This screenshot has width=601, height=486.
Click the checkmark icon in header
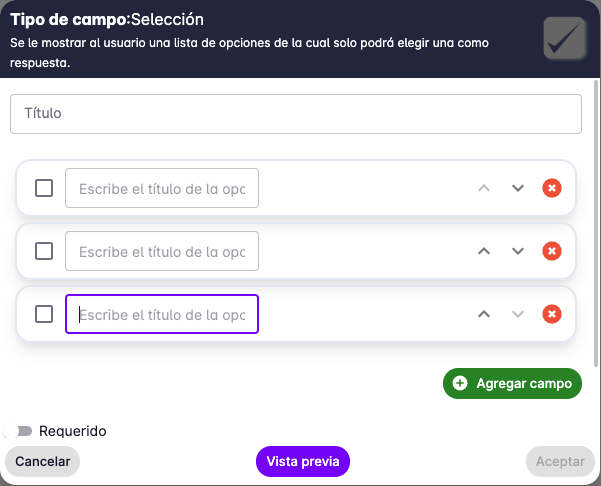pos(564,38)
